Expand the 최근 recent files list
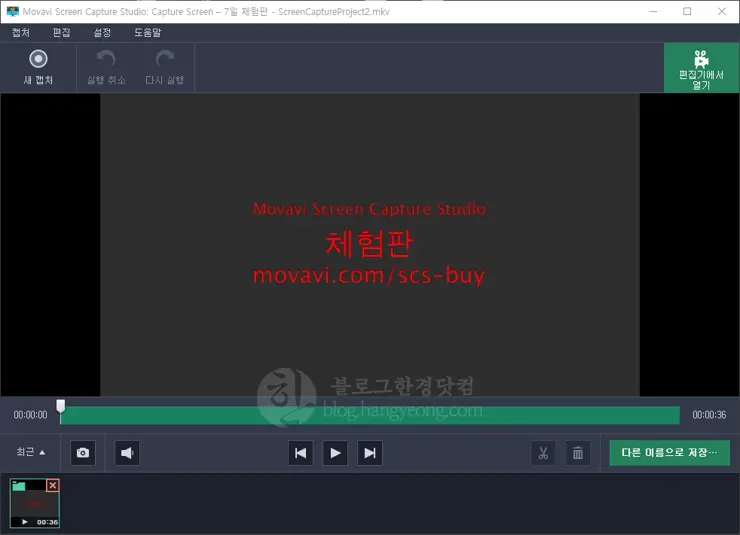Viewport: 740px width, 535px height. [31, 452]
